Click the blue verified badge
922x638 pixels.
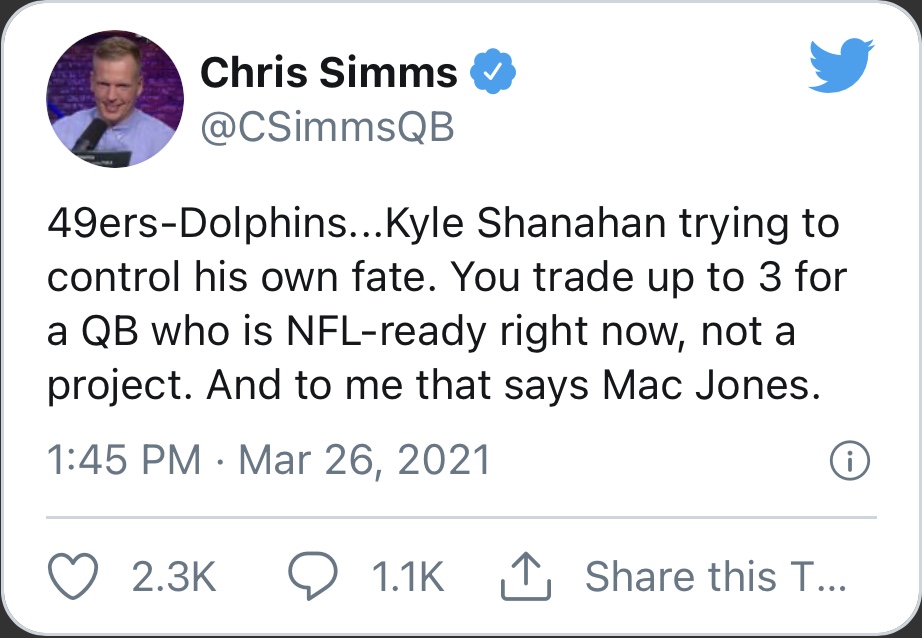[x=492, y=74]
